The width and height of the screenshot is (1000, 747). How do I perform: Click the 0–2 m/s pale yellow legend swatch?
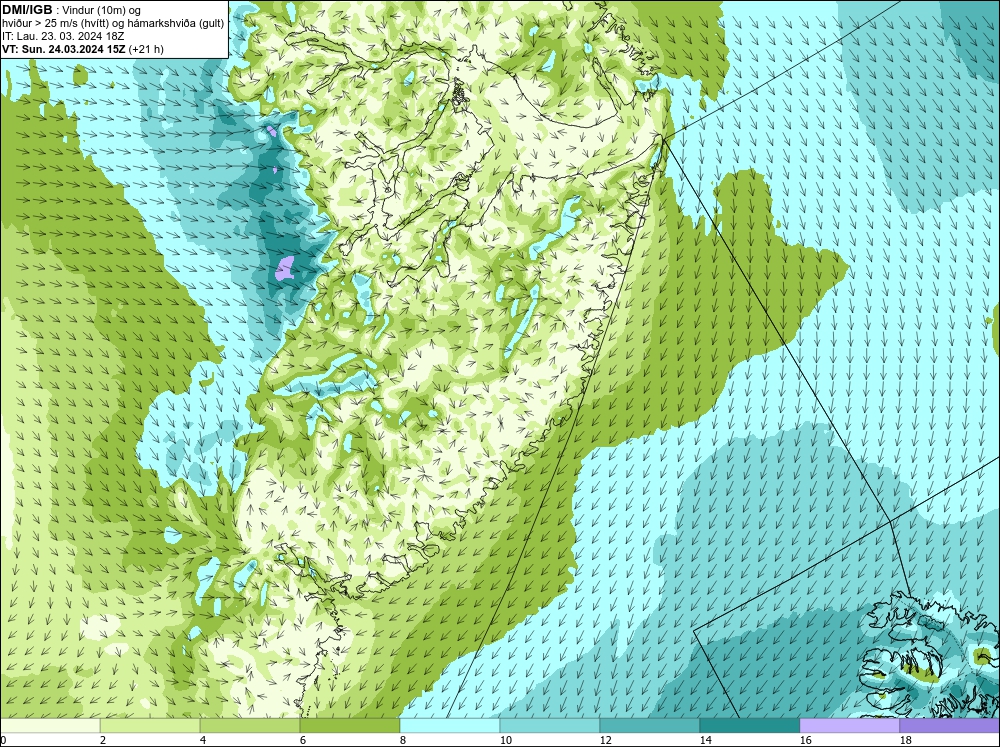50,726
